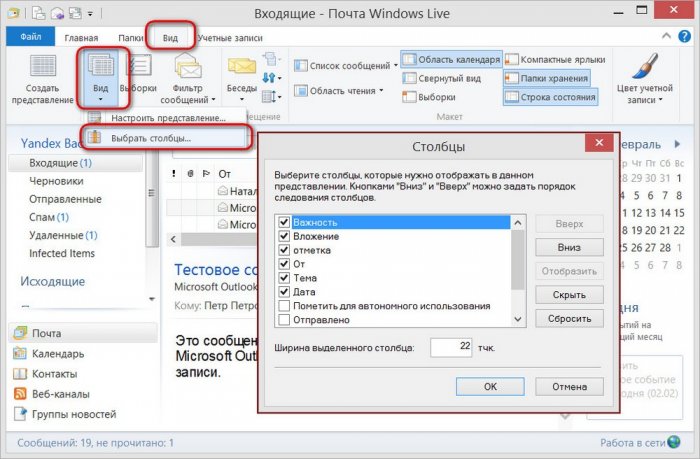Image resolution: width=700 pixels, height=459 pixels.
Task: Open the Черновики folder
Action: 56,181
